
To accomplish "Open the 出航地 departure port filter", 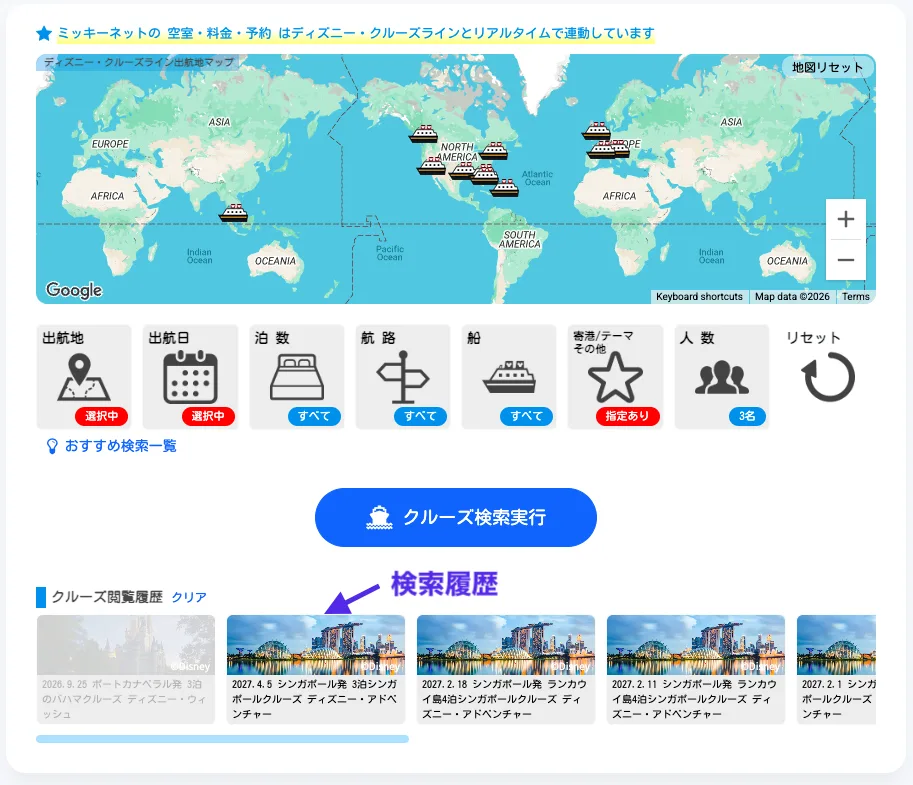I will click(x=84, y=377).
